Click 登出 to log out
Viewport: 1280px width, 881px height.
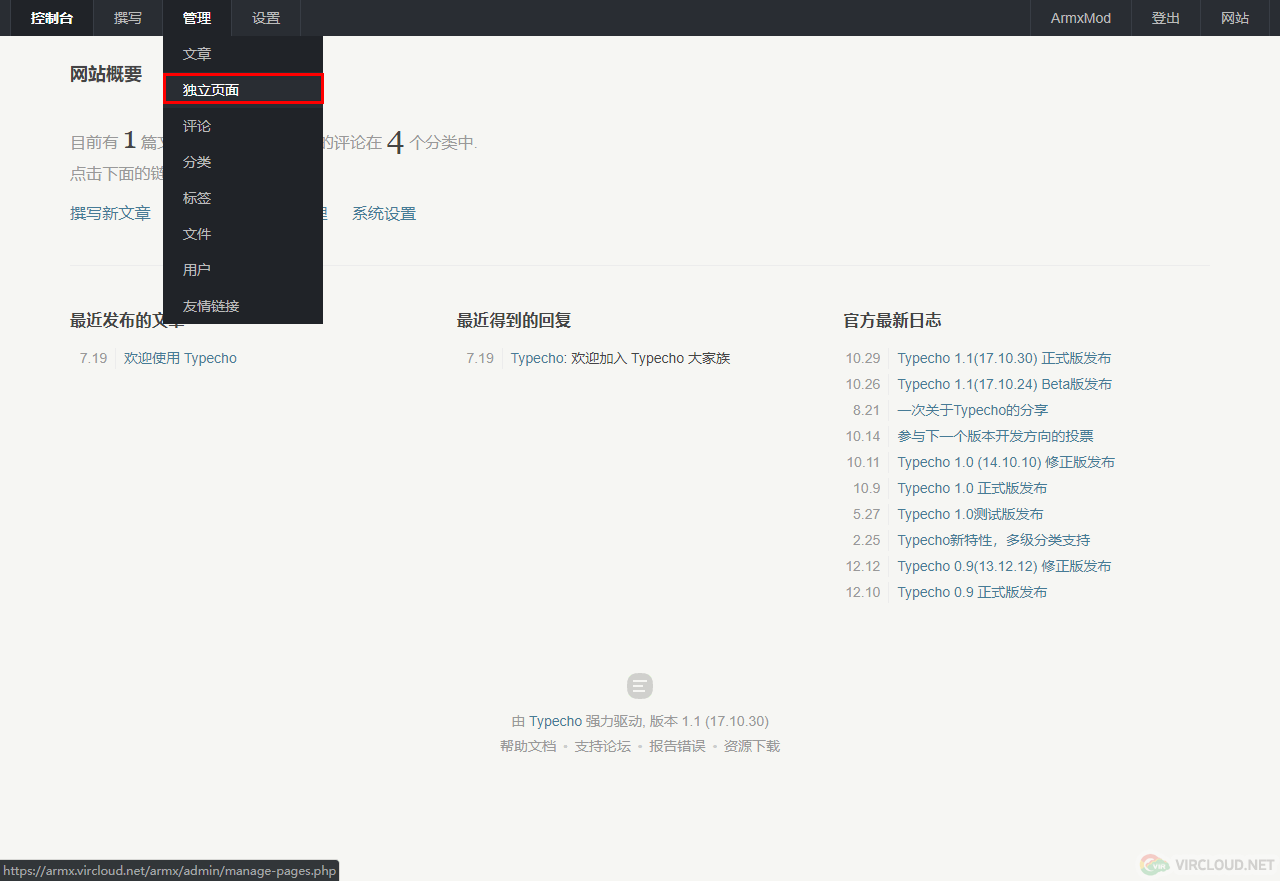point(1166,18)
